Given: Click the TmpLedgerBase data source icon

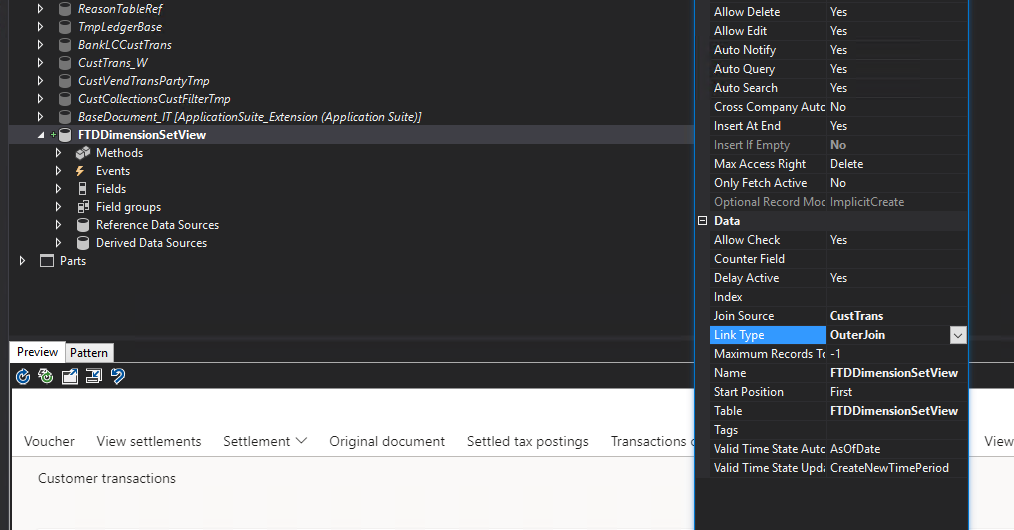Looking at the screenshot, I should pos(65,27).
